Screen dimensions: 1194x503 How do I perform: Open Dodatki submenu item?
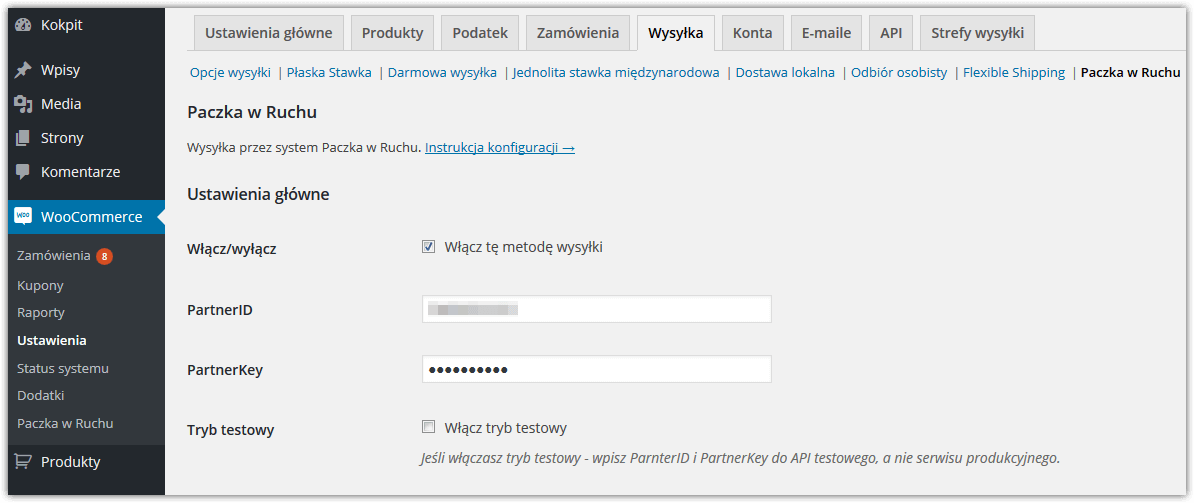pyautogui.click(x=40, y=396)
